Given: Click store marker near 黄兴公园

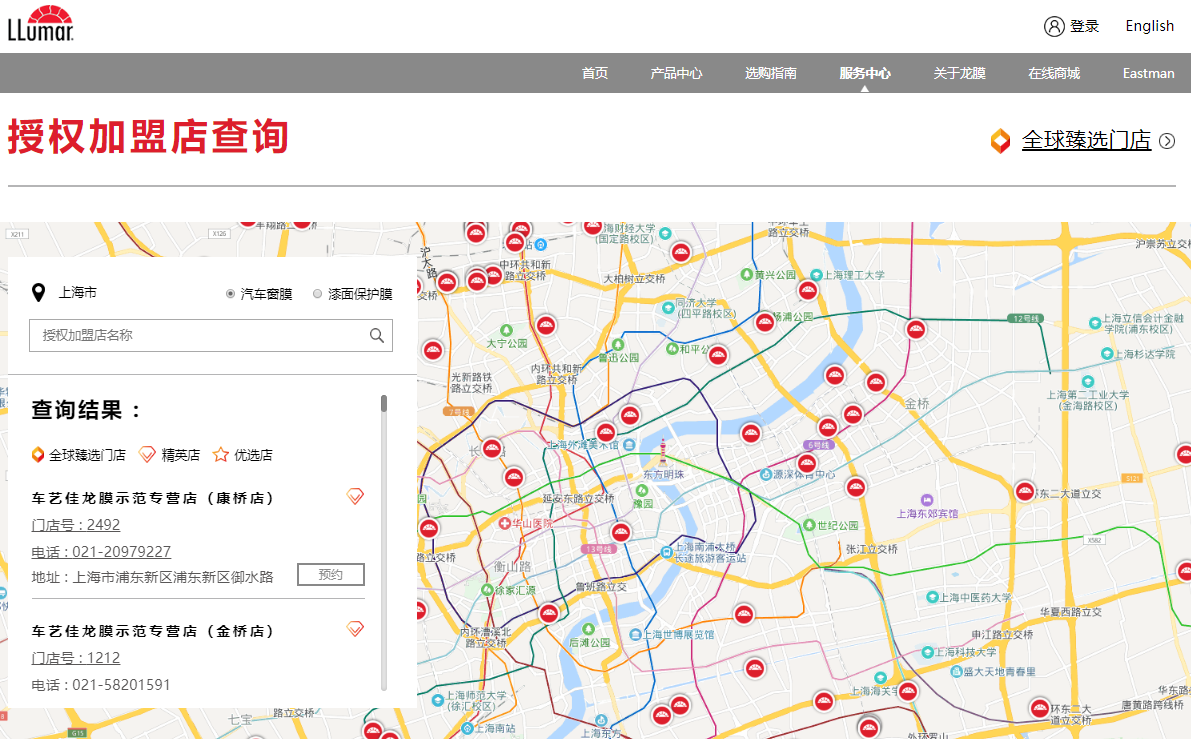Looking at the screenshot, I should pyautogui.click(x=808, y=290).
